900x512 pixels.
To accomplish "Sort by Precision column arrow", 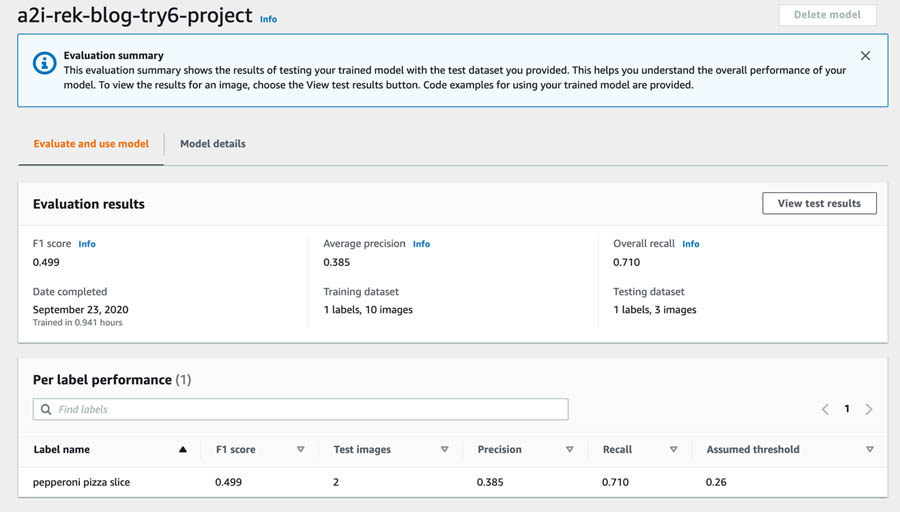I will [569, 449].
